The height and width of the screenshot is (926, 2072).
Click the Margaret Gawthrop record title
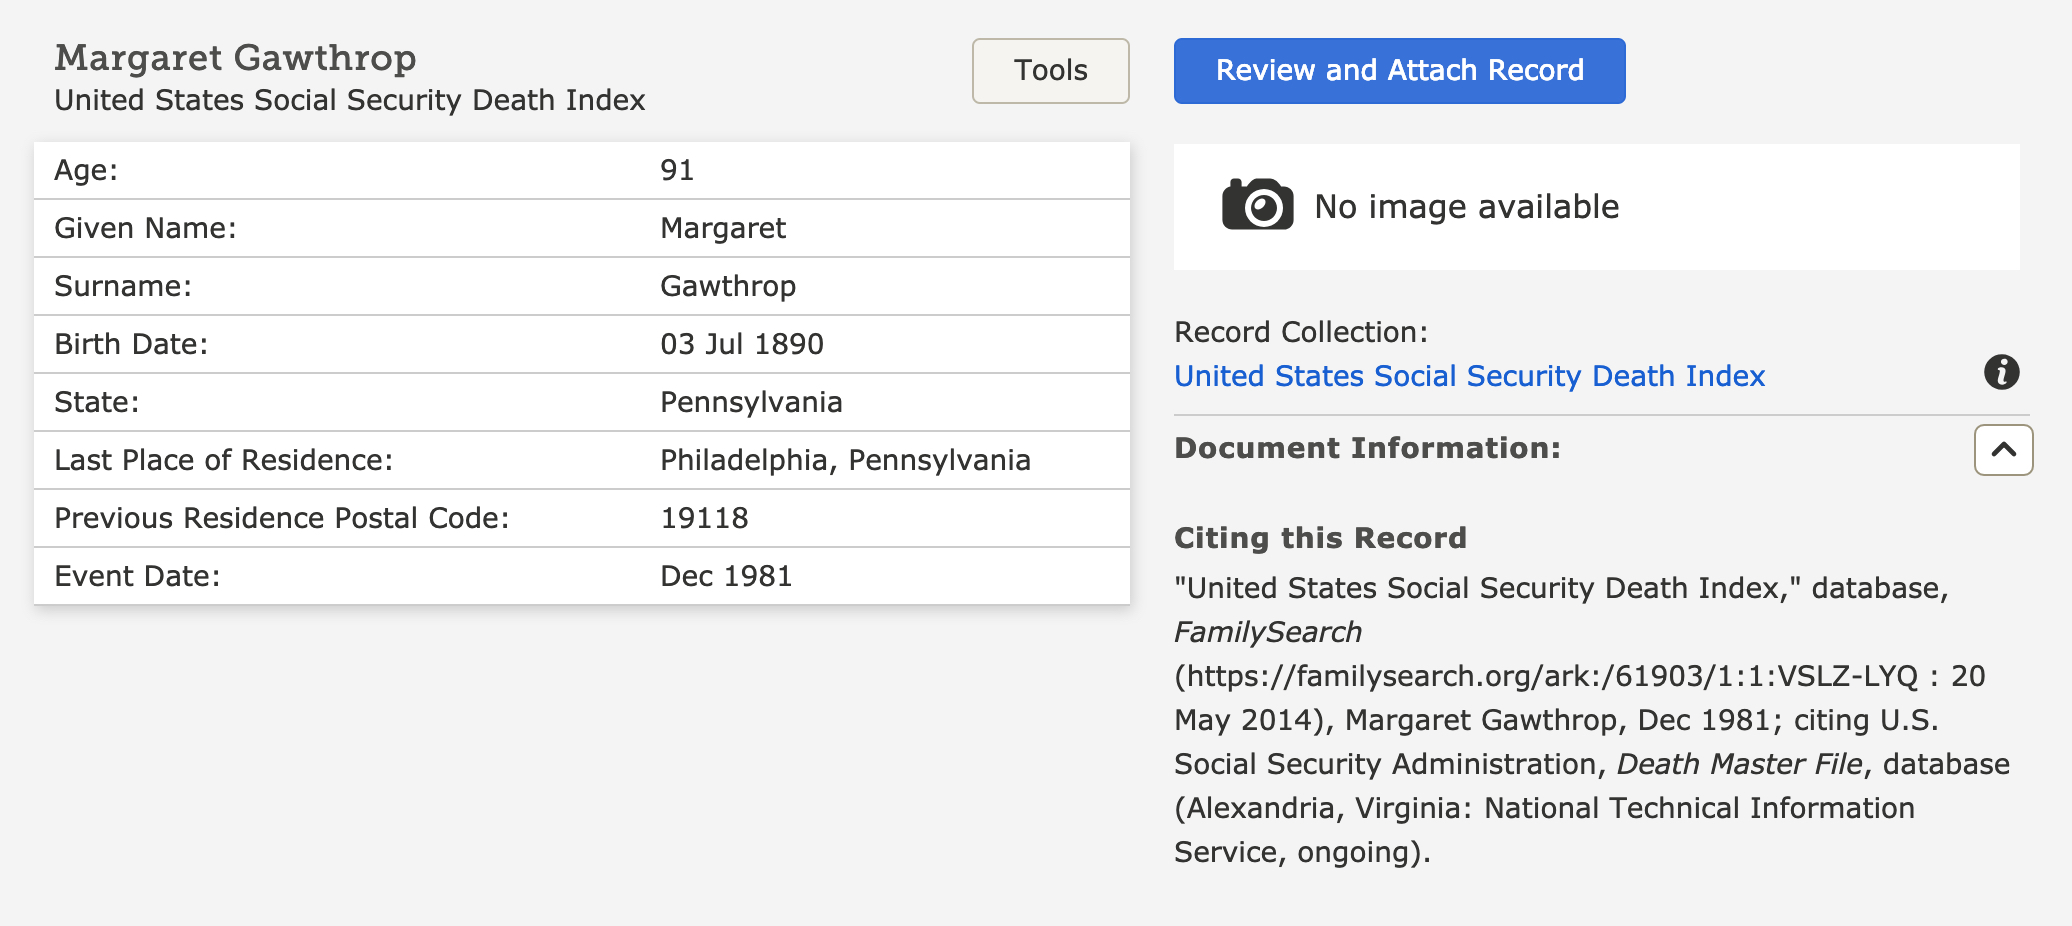click(x=235, y=58)
